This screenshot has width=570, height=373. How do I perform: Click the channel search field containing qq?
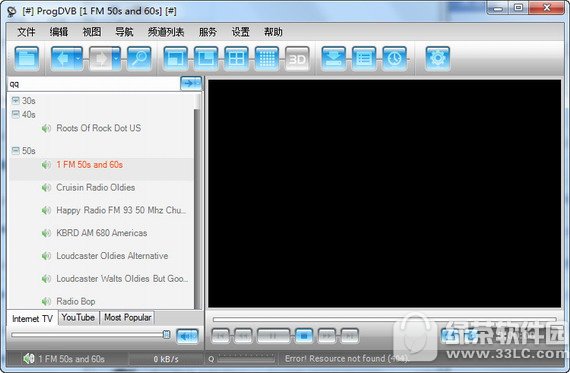coord(93,84)
